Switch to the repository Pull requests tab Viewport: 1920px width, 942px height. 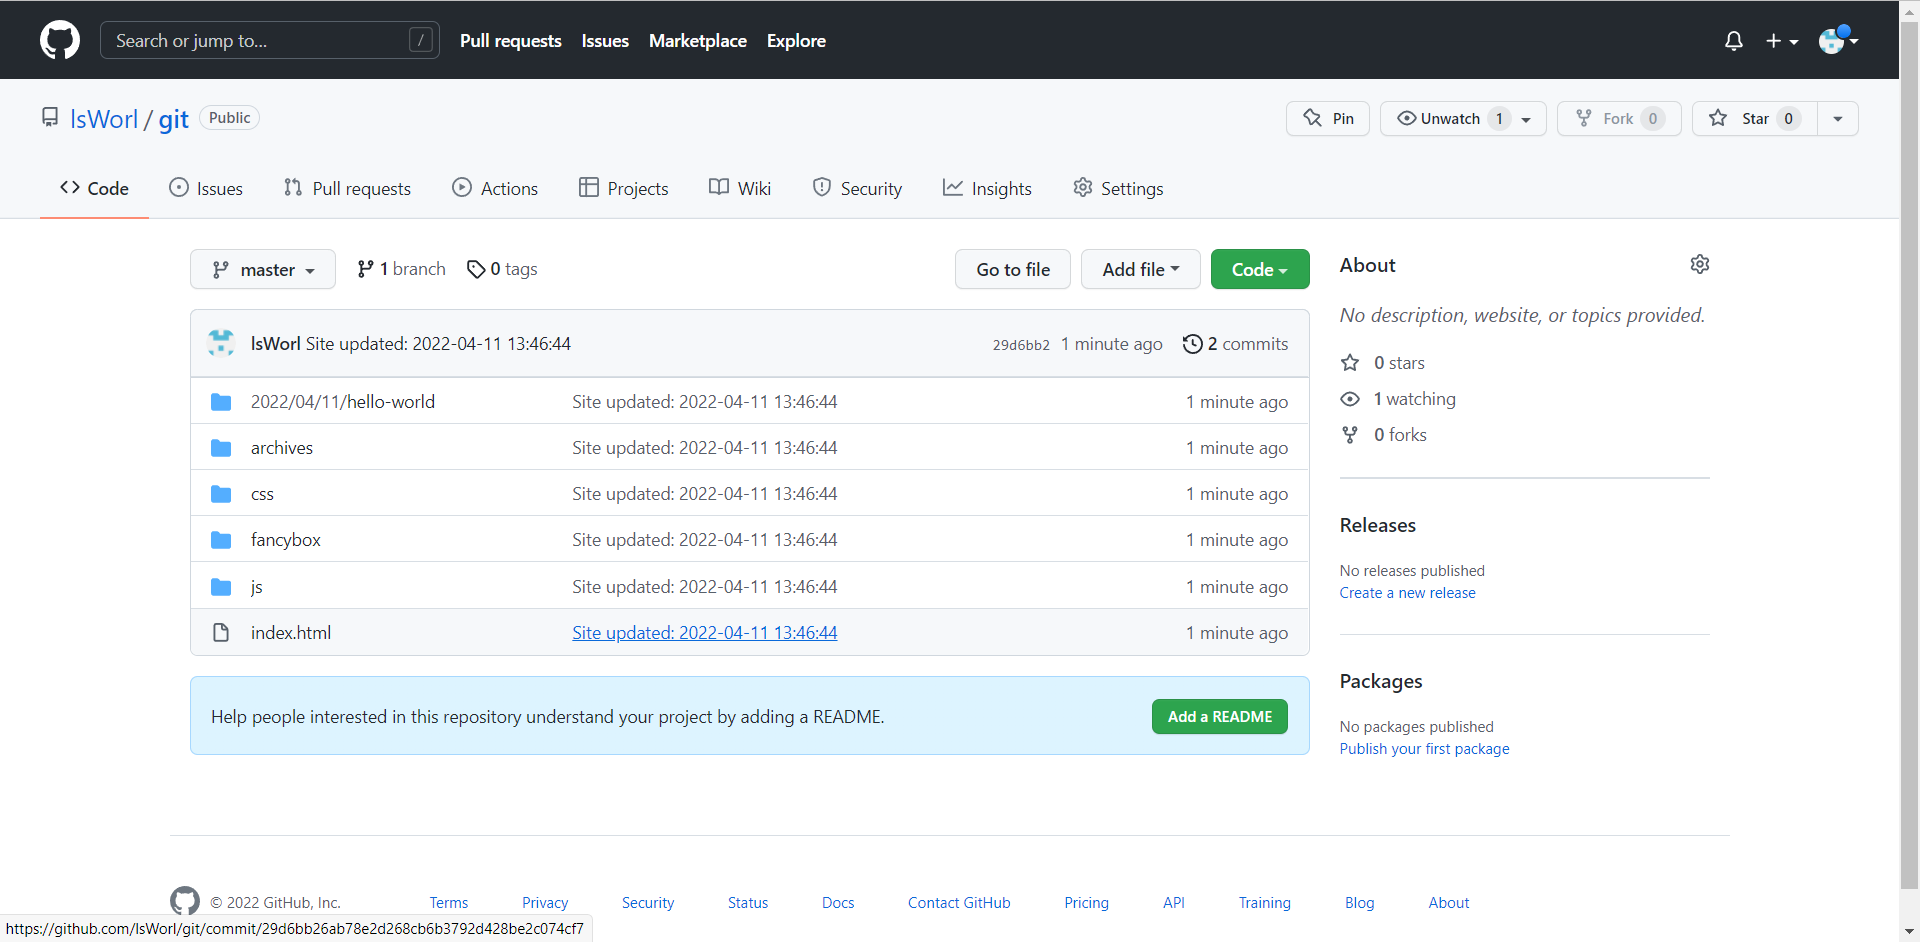point(347,188)
